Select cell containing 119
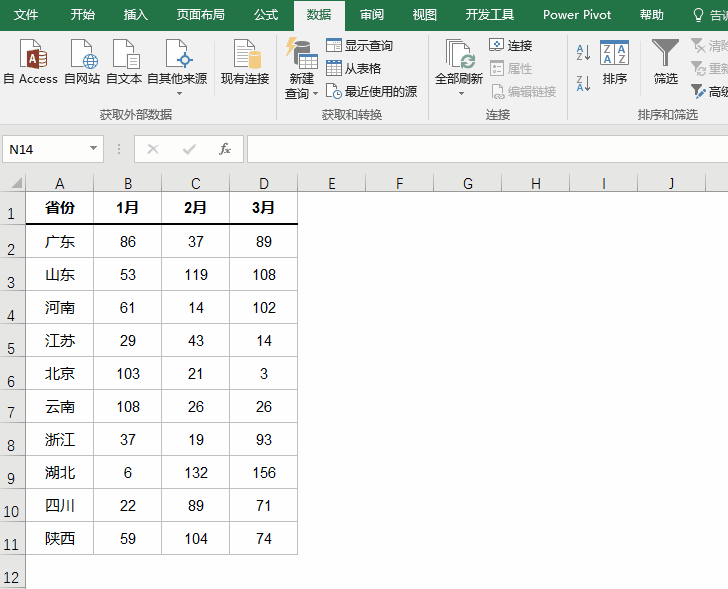728x589 pixels. 195,274
